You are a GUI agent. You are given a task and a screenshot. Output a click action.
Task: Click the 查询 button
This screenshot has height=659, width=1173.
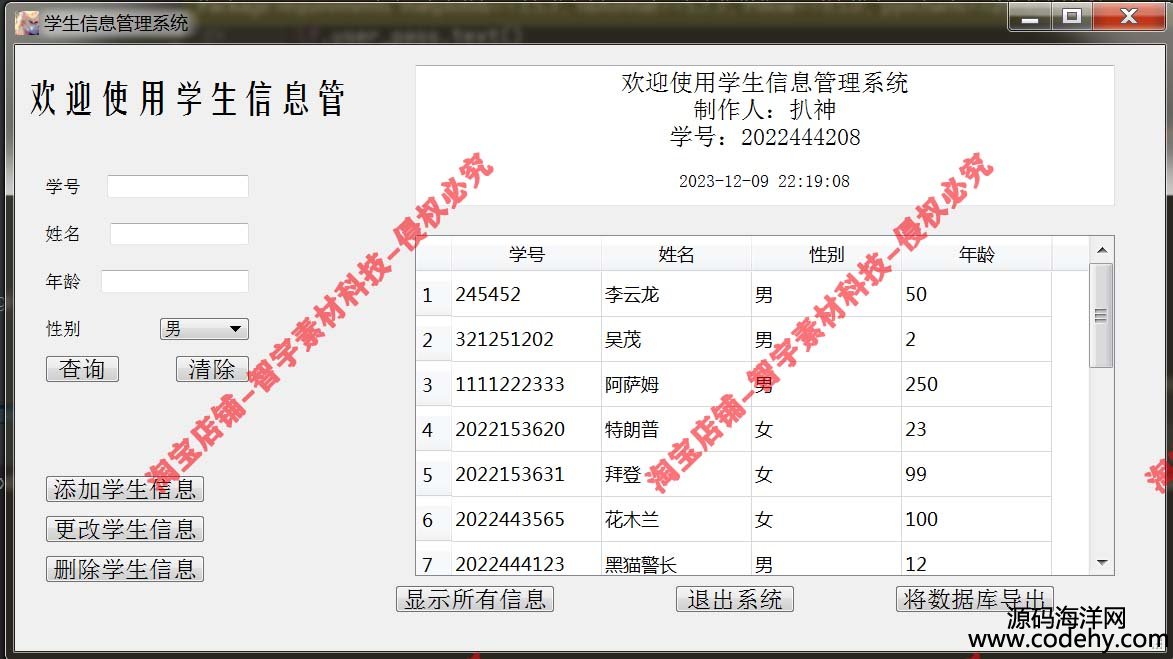click(82, 369)
